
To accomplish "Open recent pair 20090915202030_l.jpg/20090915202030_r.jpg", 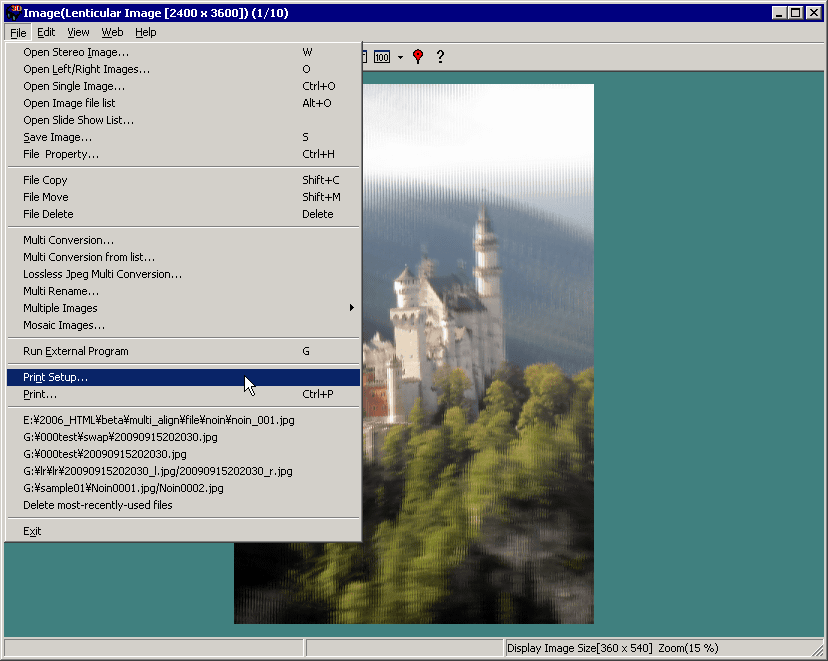I will (183, 471).
